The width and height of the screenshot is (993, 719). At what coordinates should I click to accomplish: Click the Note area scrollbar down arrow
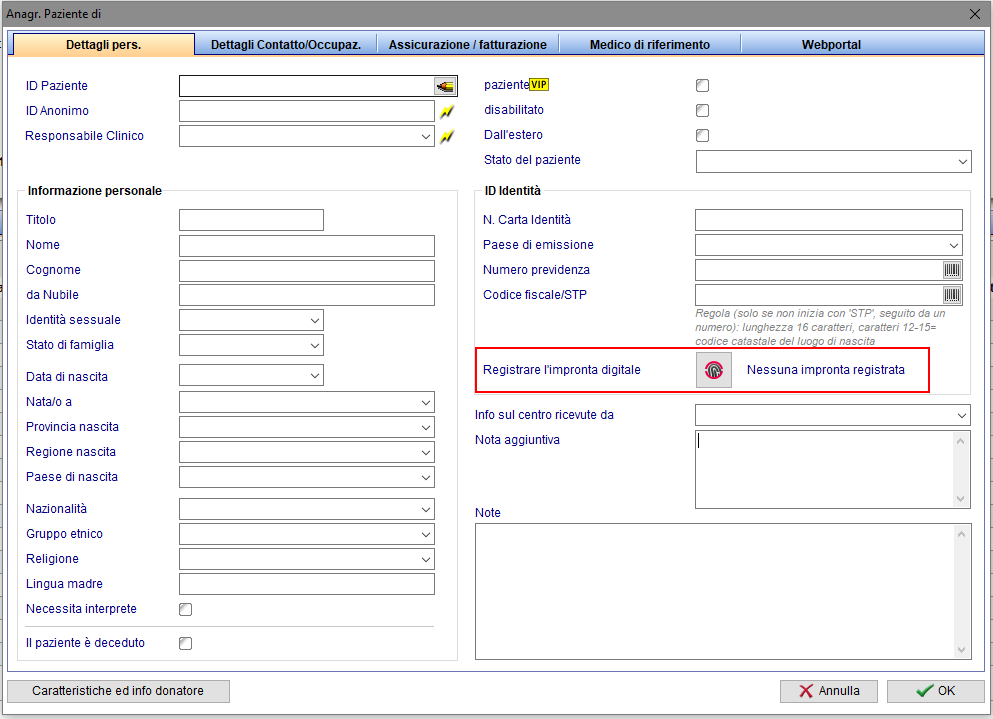click(961, 650)
